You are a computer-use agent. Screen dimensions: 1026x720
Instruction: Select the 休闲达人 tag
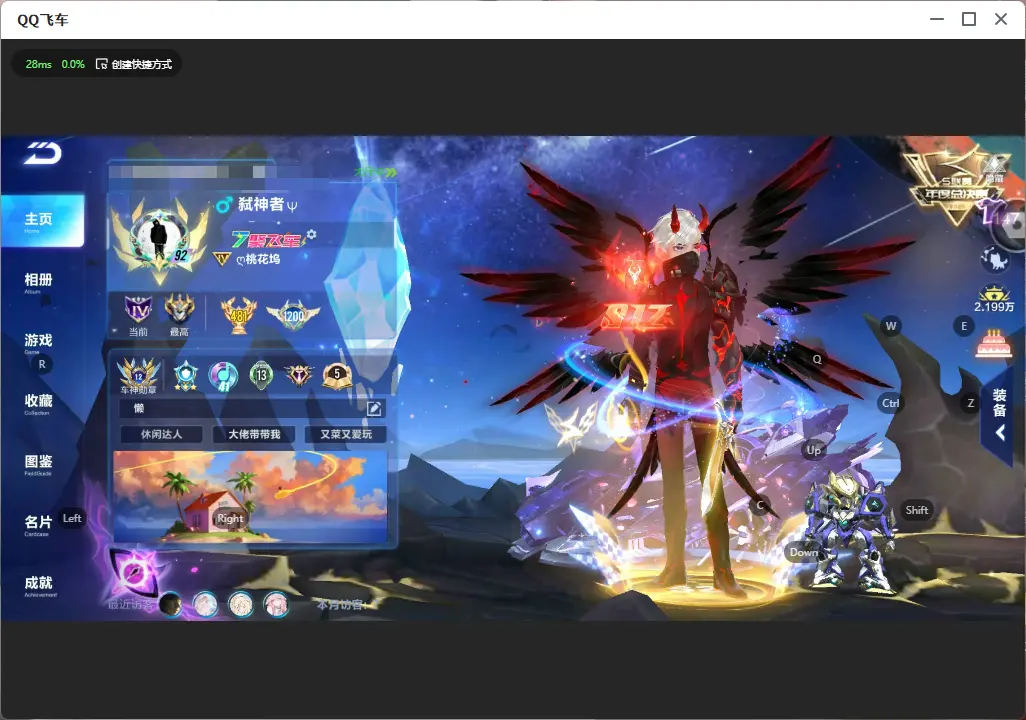tap(162, 435)
